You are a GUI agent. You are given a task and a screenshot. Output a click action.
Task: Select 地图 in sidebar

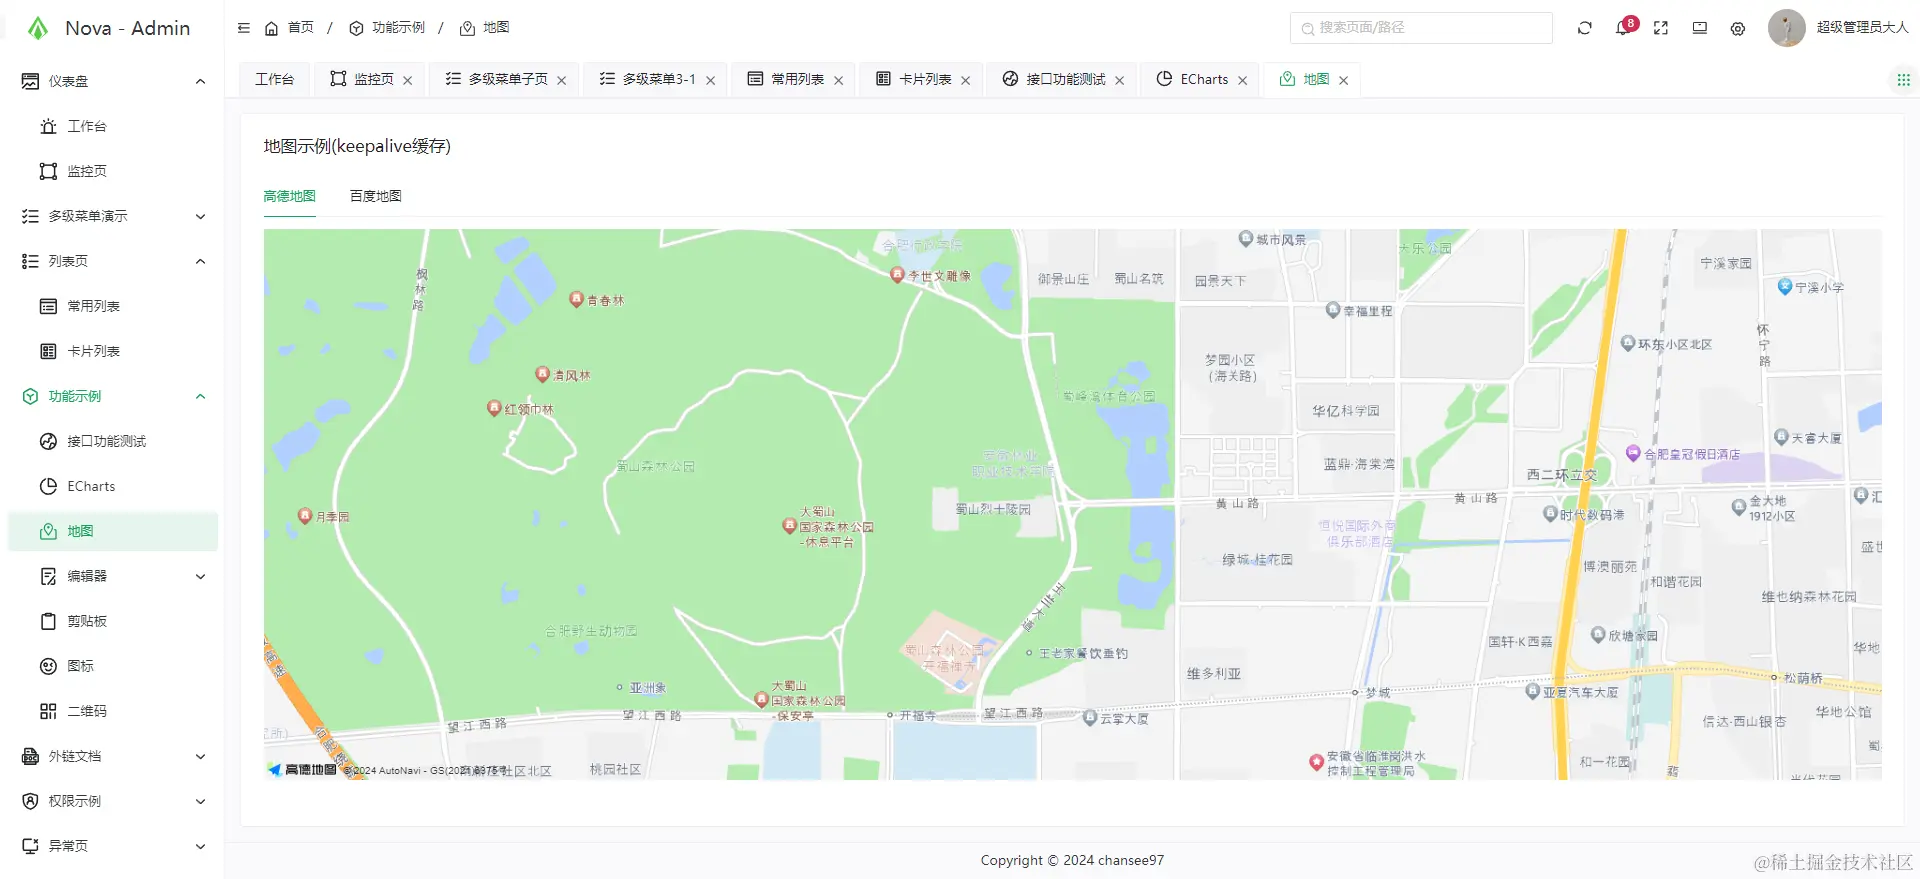(x=113, y=531)
